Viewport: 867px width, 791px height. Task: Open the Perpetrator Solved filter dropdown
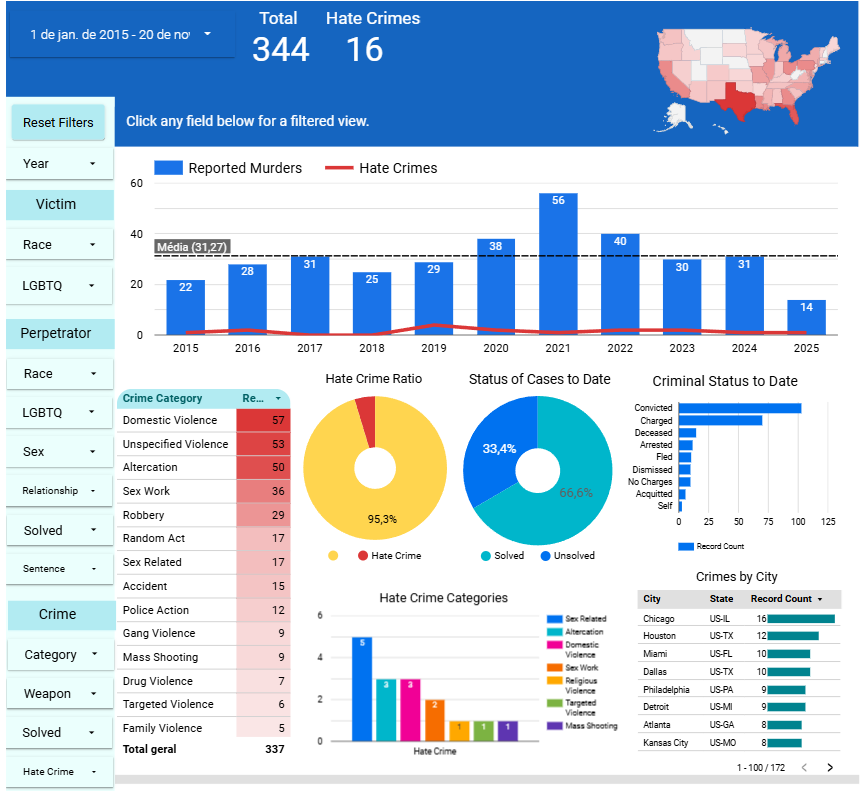coord(60,530)
